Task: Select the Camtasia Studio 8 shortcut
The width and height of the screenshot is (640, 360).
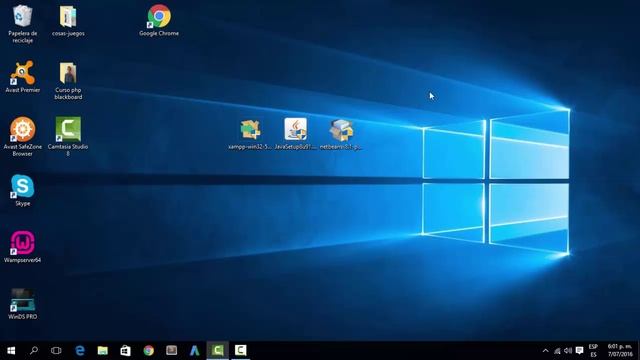Action: (68, 136)
